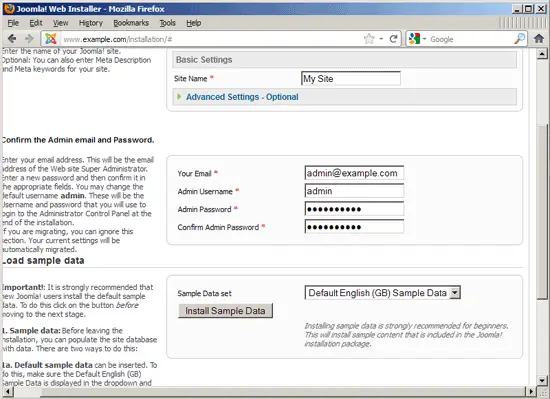Click the Google search engine icon
The image size is (550, 399).
(414, 39)
